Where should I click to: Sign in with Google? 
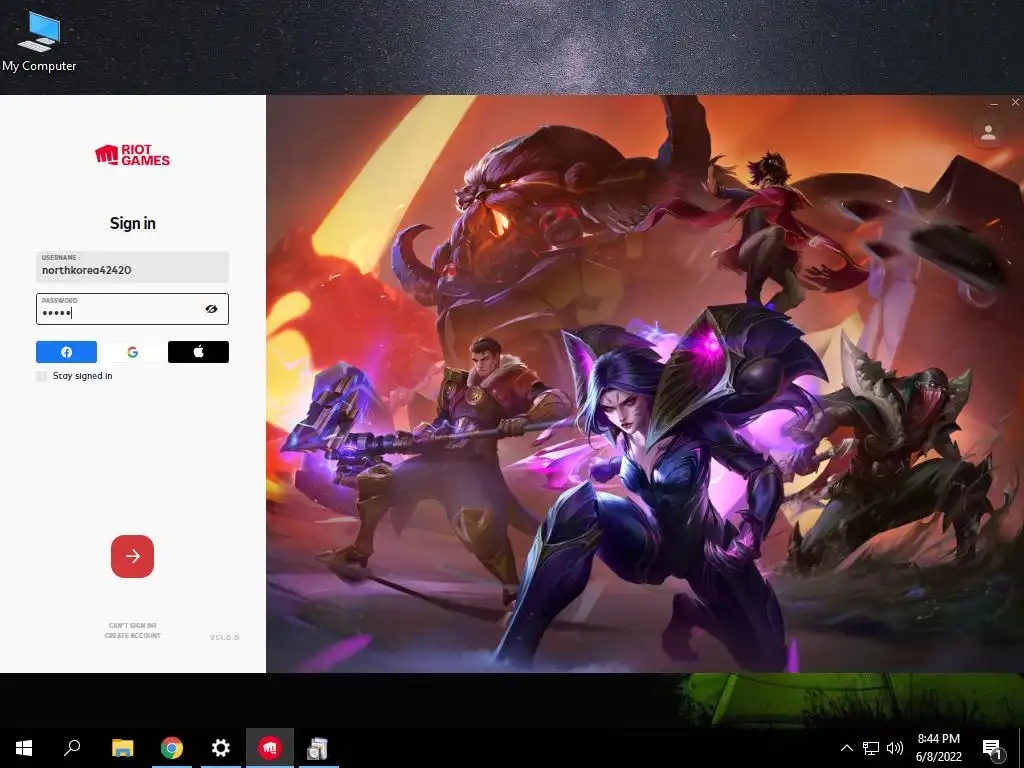tap(133, 352)
